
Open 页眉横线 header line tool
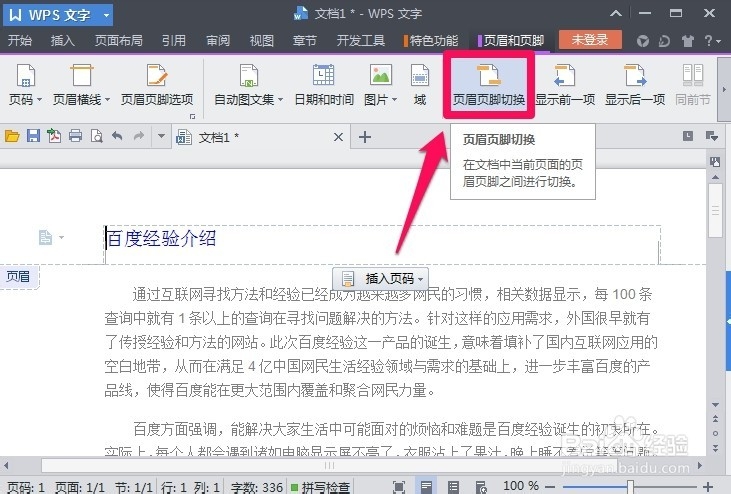point(82,75)
